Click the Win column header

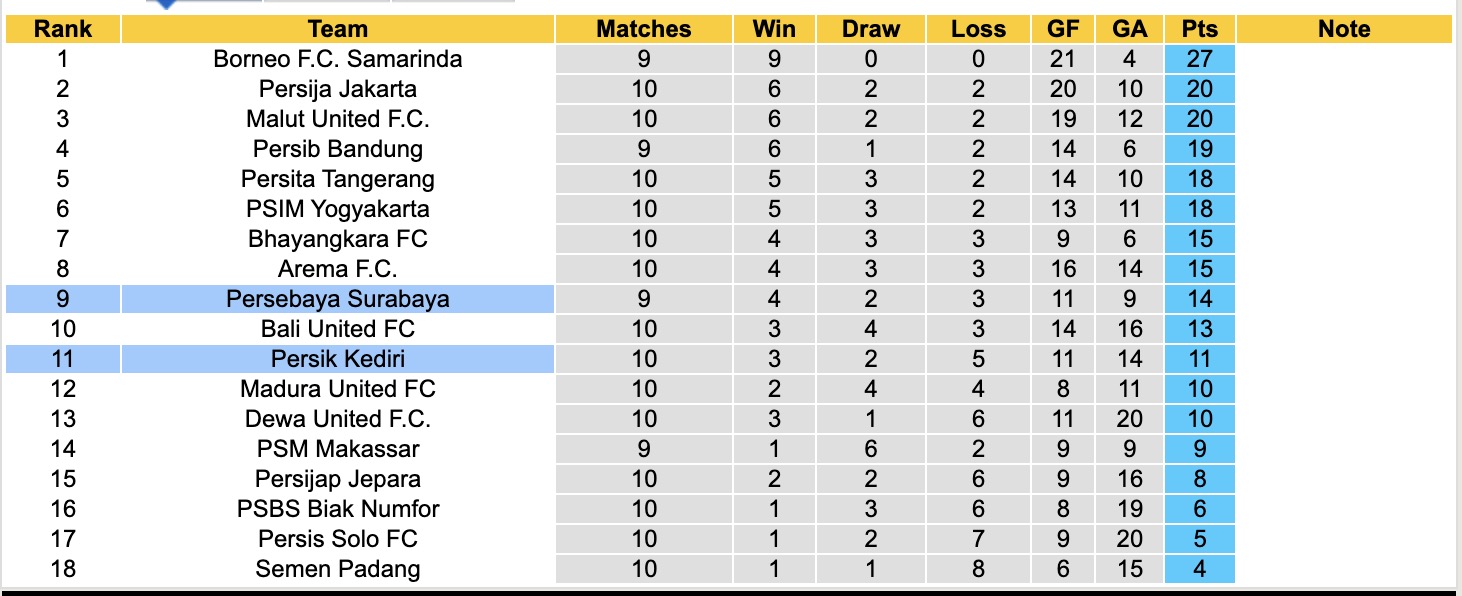click(x=774, y=29)
